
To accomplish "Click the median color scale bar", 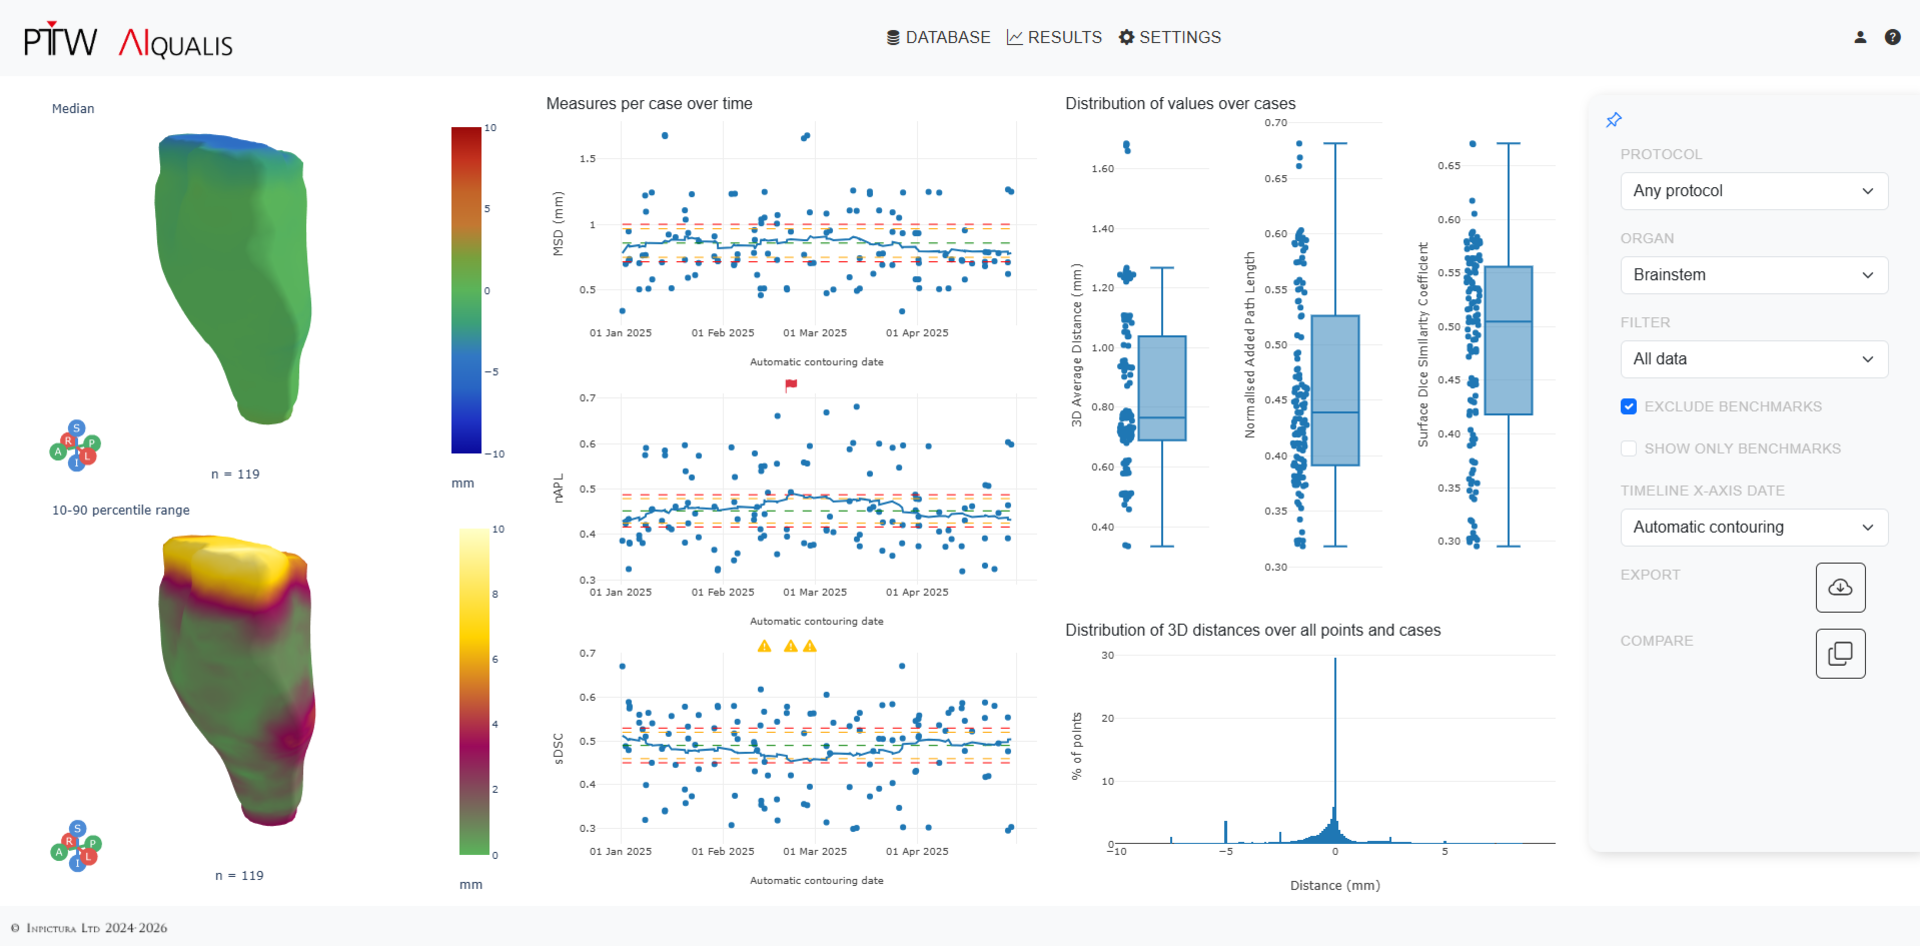I will click(x=466, y=290).
